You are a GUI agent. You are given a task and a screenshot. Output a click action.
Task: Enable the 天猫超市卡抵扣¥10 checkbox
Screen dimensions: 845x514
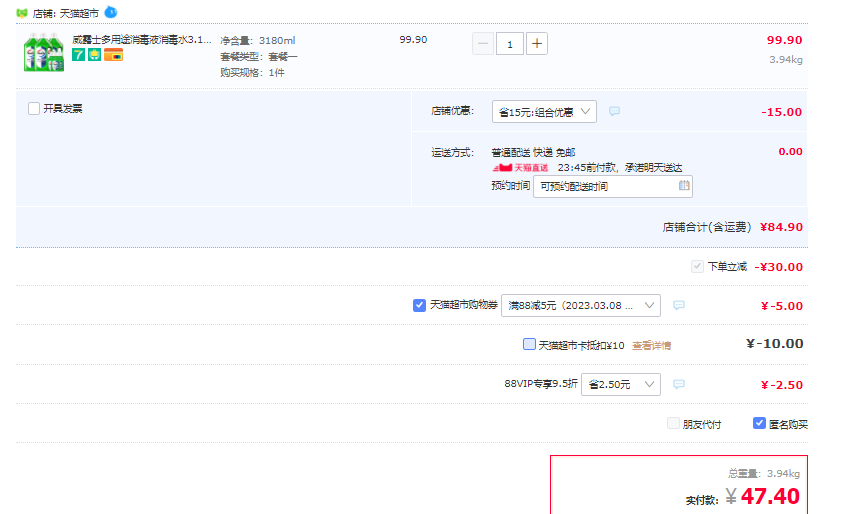point(529,344)
